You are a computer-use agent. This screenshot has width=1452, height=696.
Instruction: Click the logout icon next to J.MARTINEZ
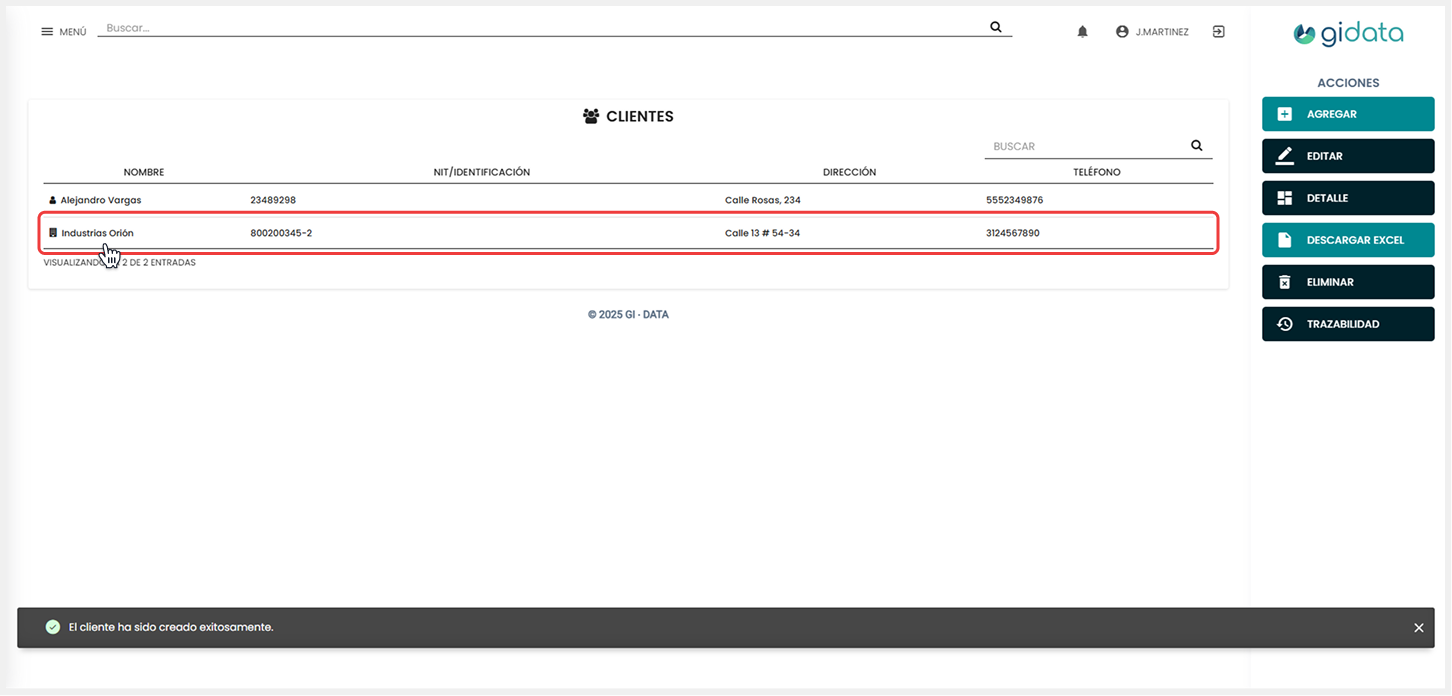tap(1218, 32)
